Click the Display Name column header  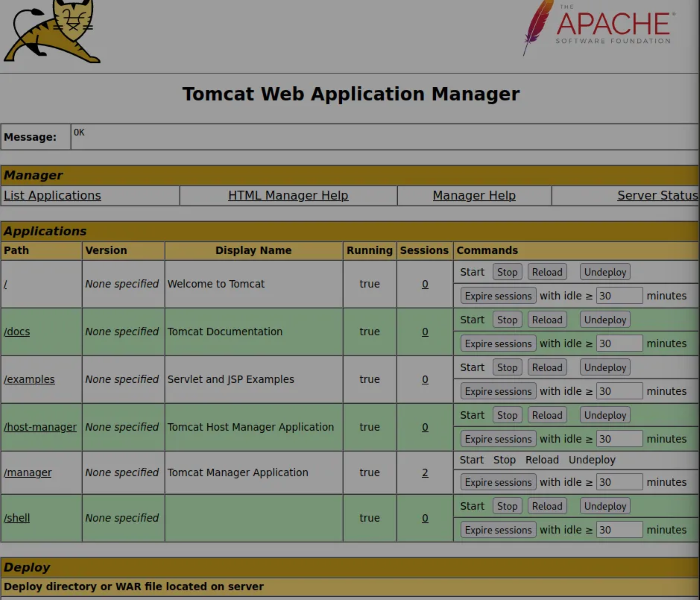(x=253, y=250)
